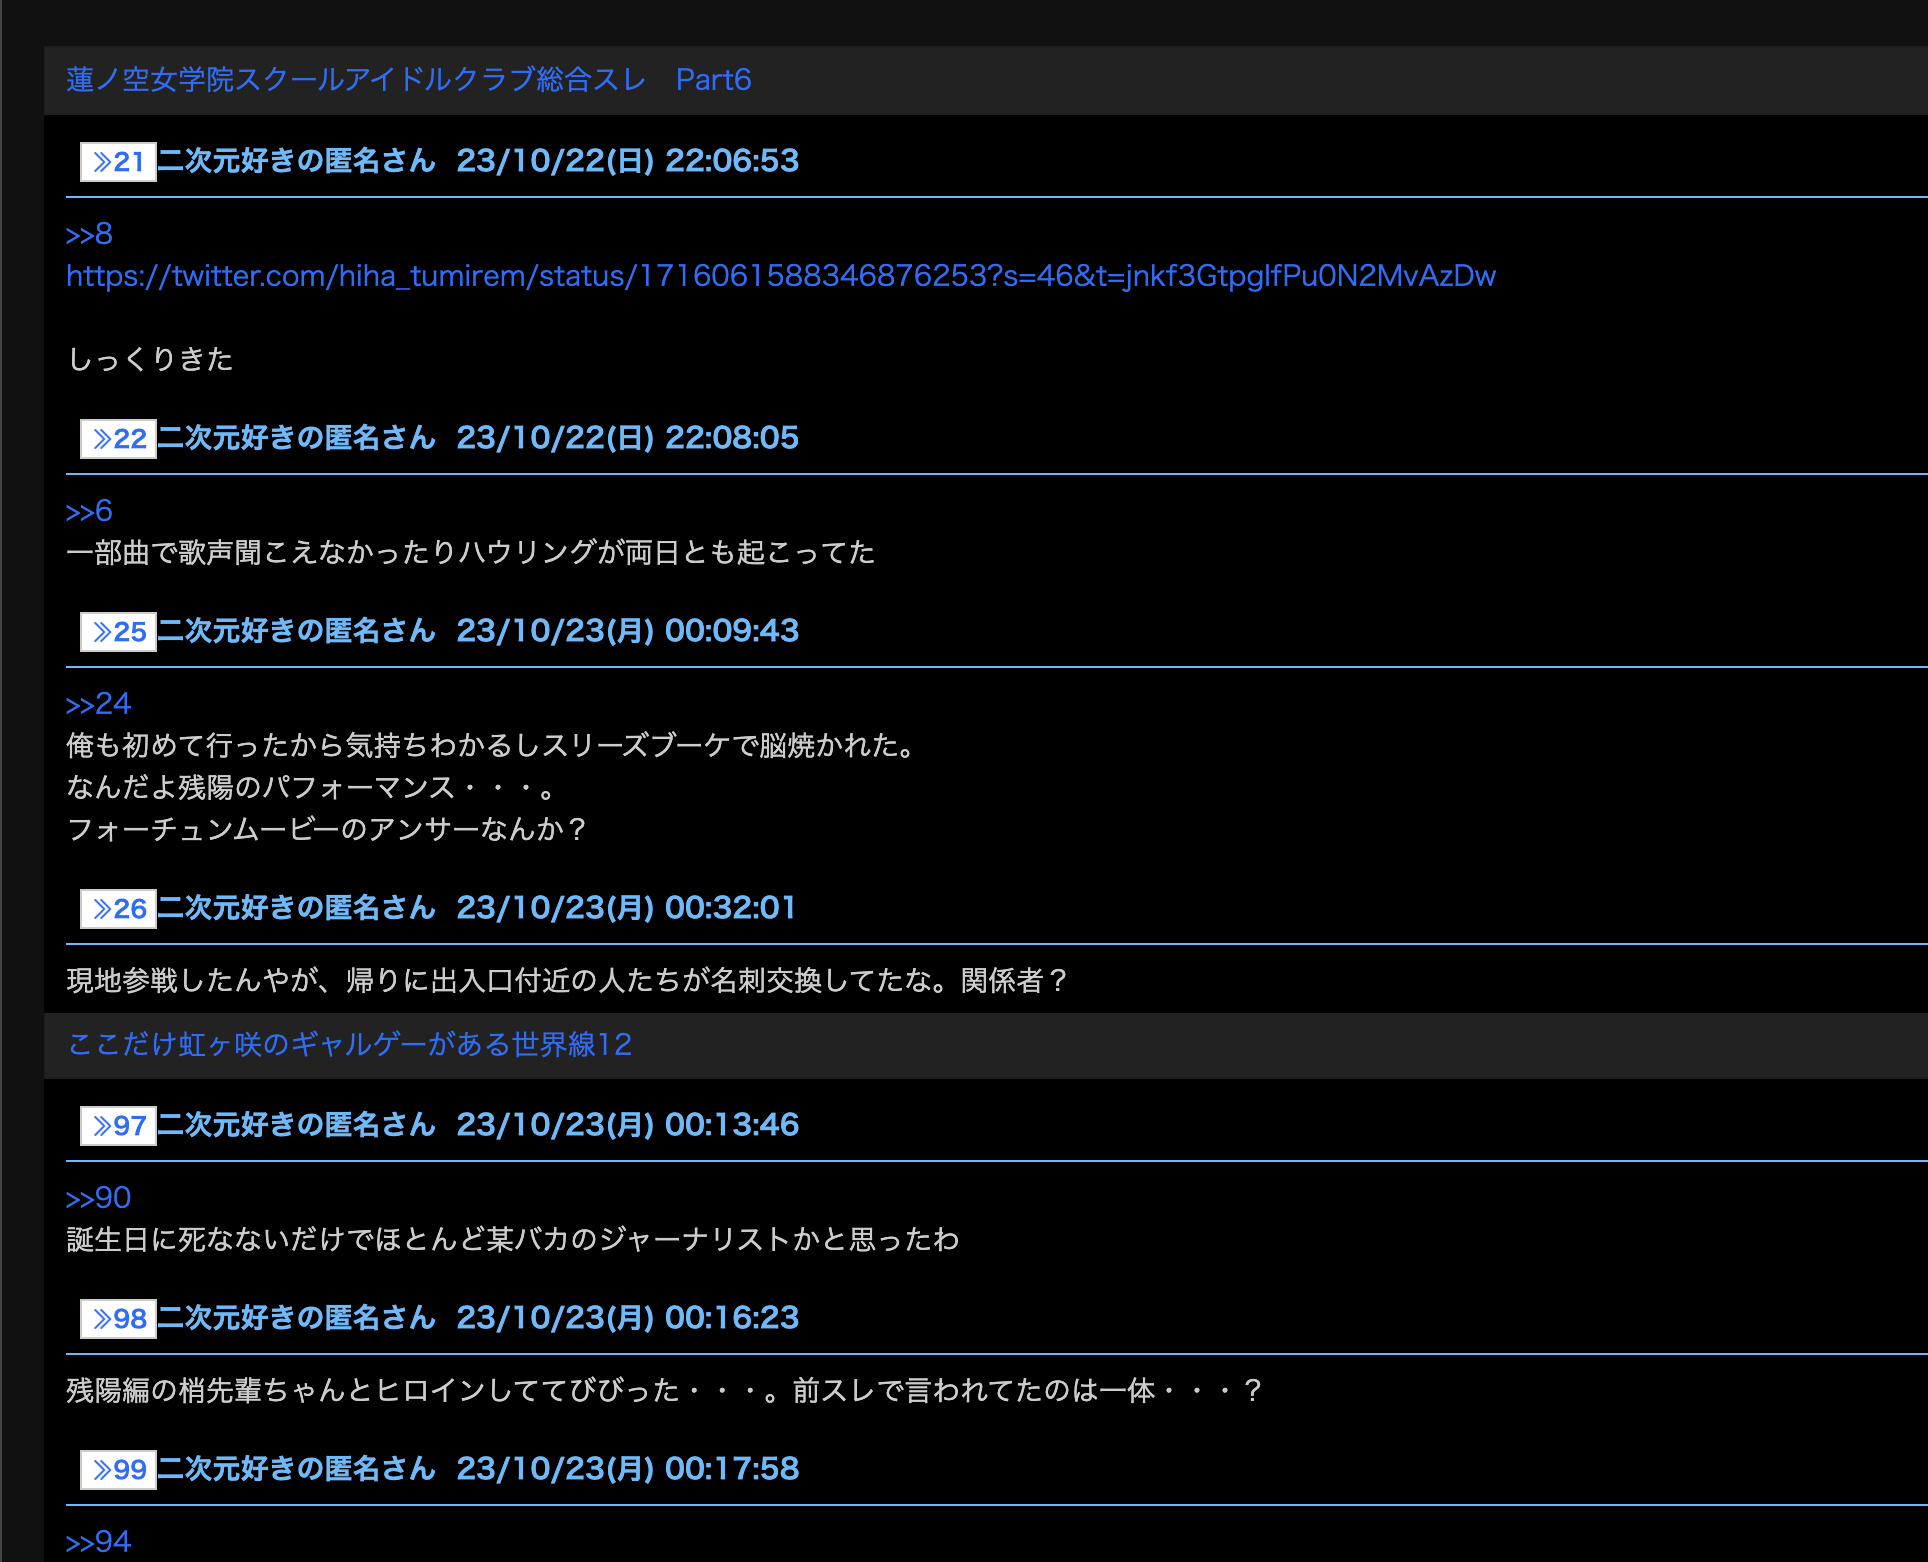
Task: Click post number badge »97
Action: [x=118, y=1126]
